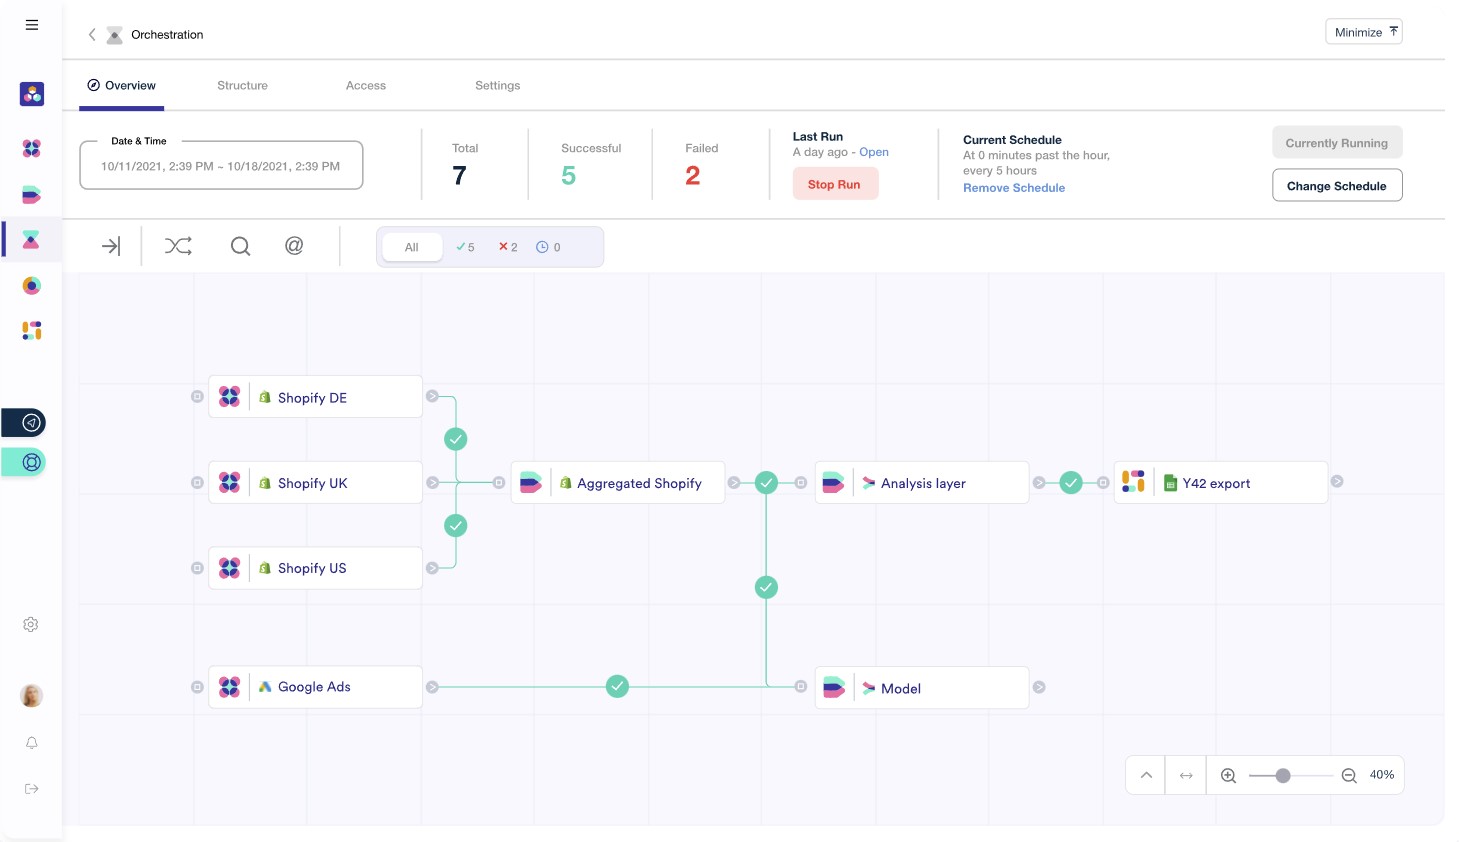
Task: Filter to 2 failed runs
Action: (x=508, y=248)
